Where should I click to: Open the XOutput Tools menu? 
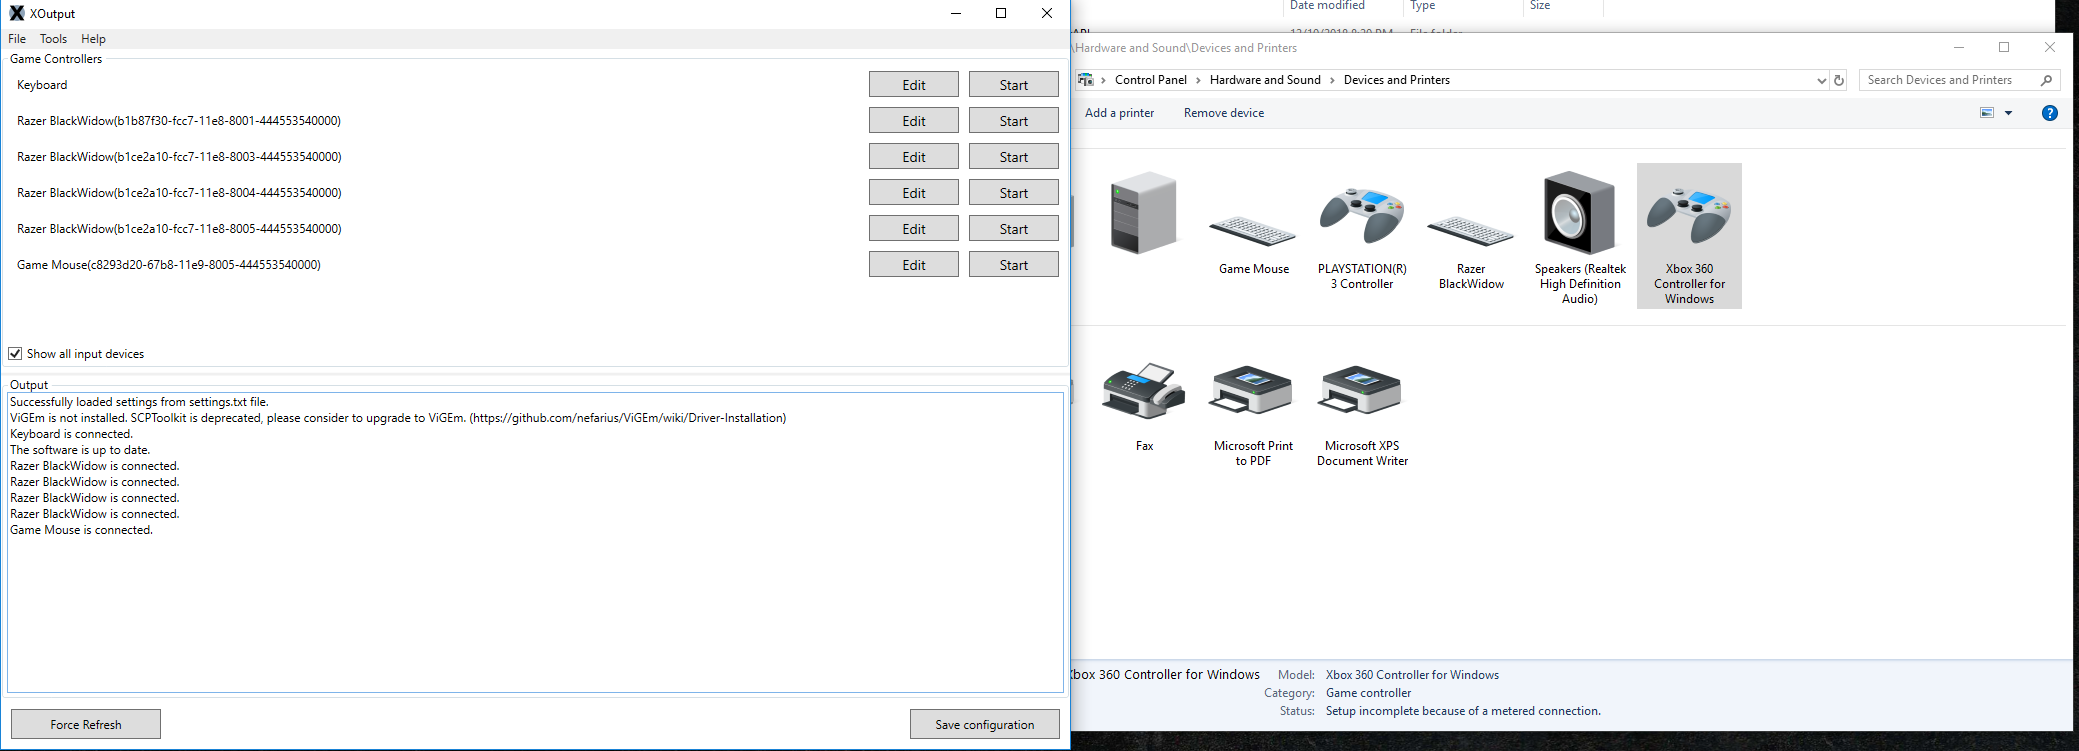(x=53, y=39)
